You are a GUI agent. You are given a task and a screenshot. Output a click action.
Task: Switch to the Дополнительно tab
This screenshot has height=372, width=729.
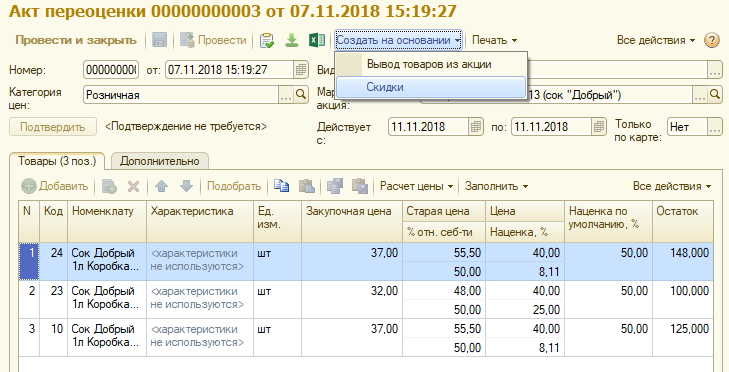point(159,161)
